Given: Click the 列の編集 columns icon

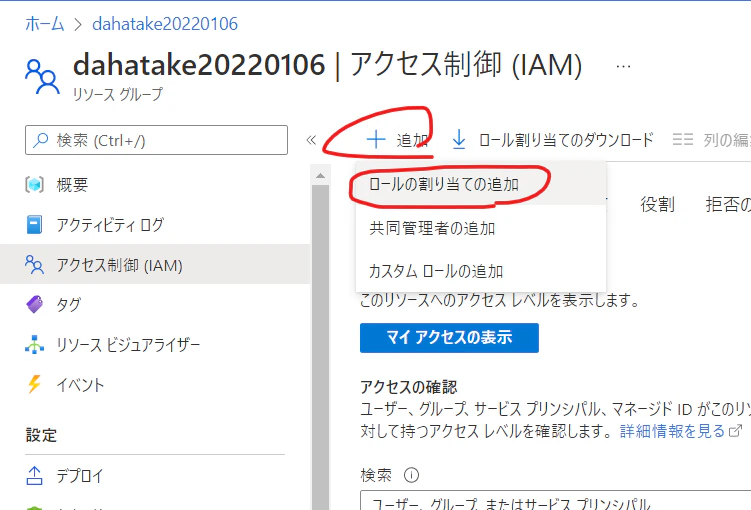Looking at the screenshot, I should [x=683, y=139].
